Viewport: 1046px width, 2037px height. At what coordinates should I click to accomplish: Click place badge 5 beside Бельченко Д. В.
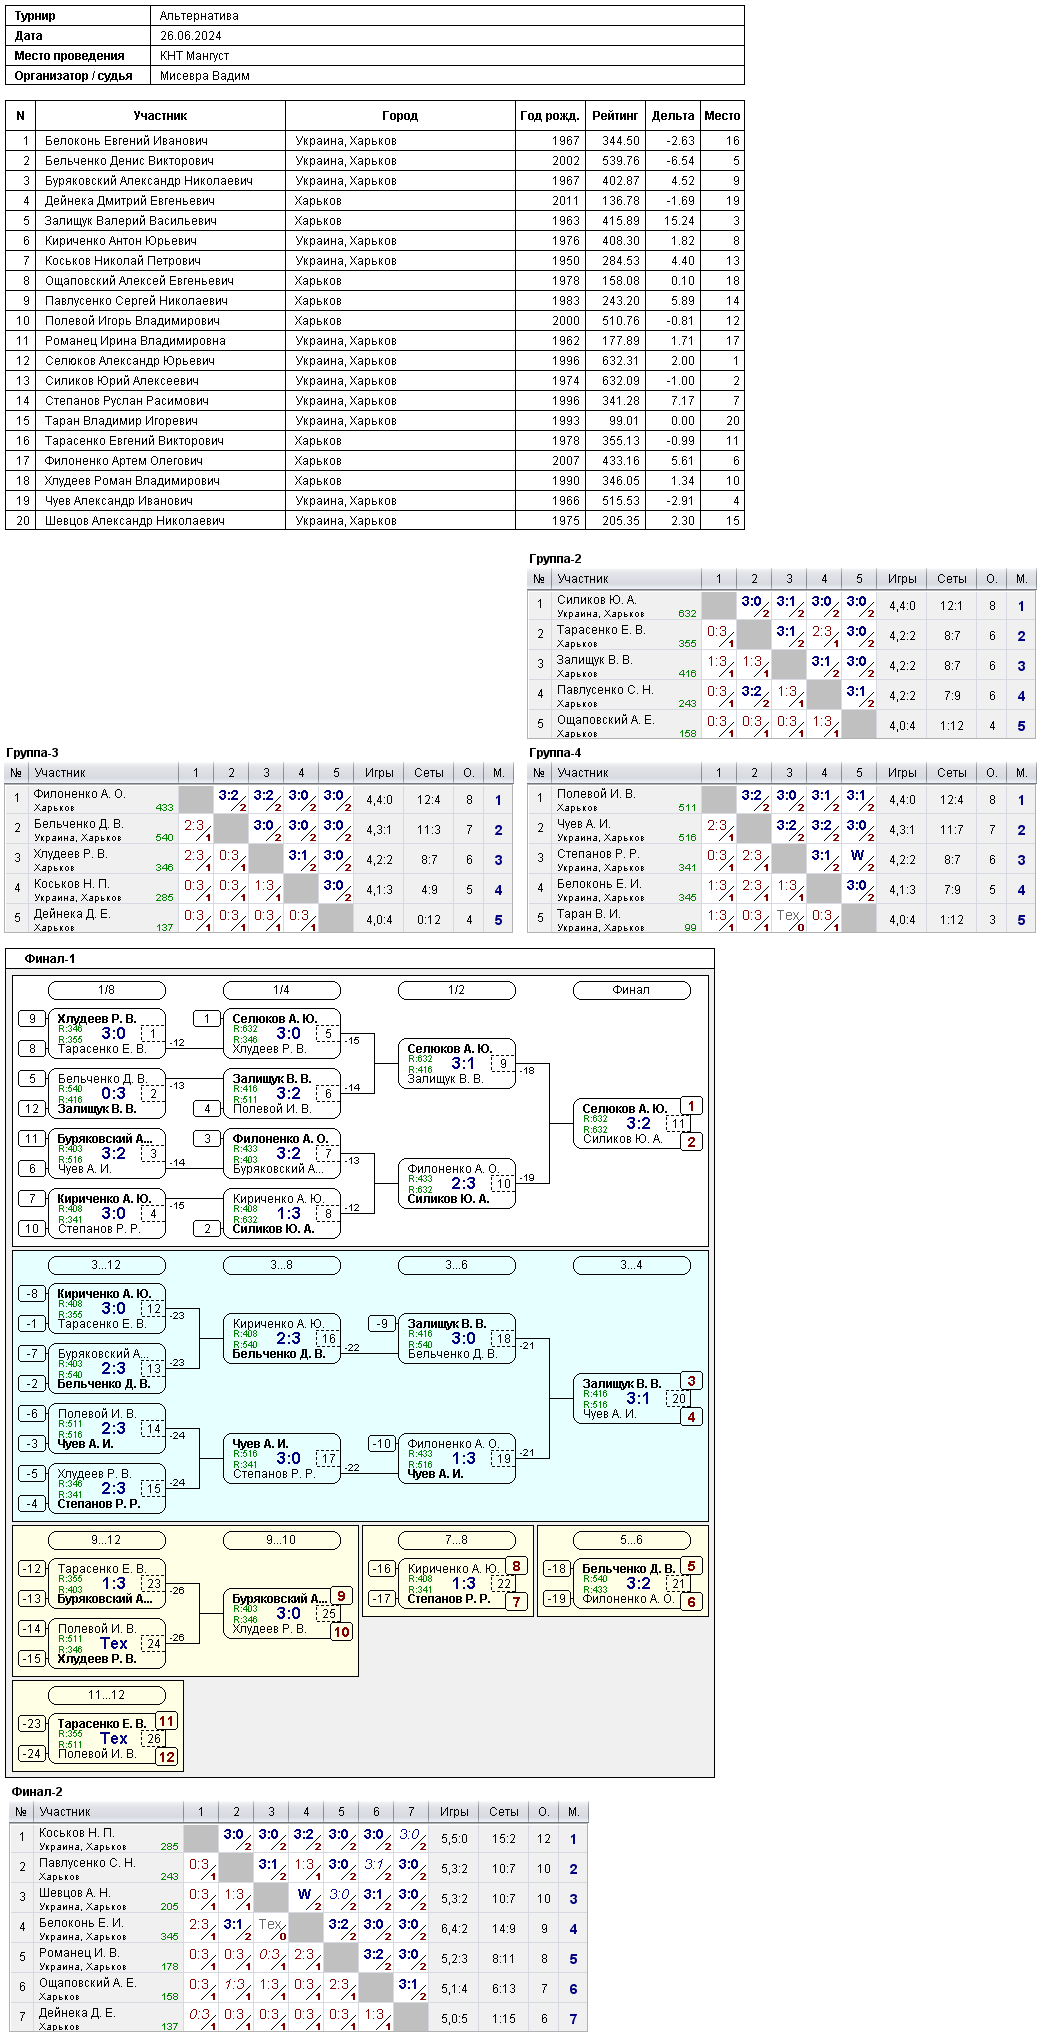click(x=691, y=1566)
